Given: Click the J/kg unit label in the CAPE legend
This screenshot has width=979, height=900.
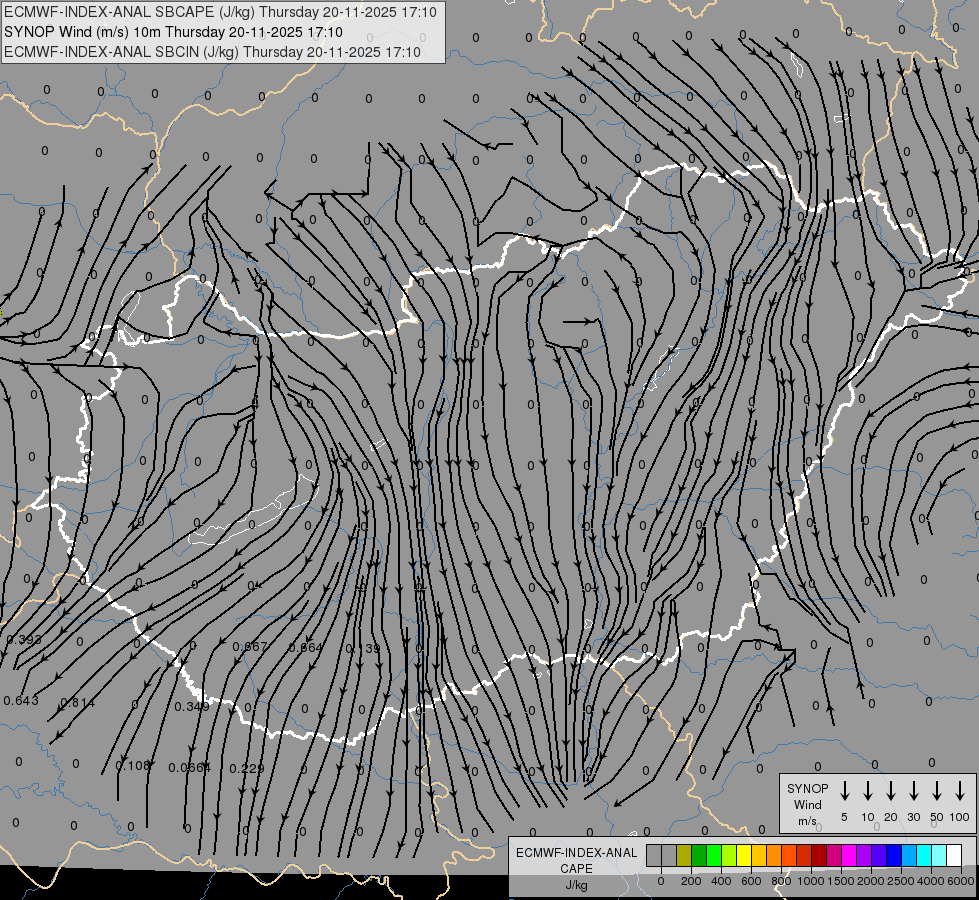Looking at the screenshot, I should (576, 885).
